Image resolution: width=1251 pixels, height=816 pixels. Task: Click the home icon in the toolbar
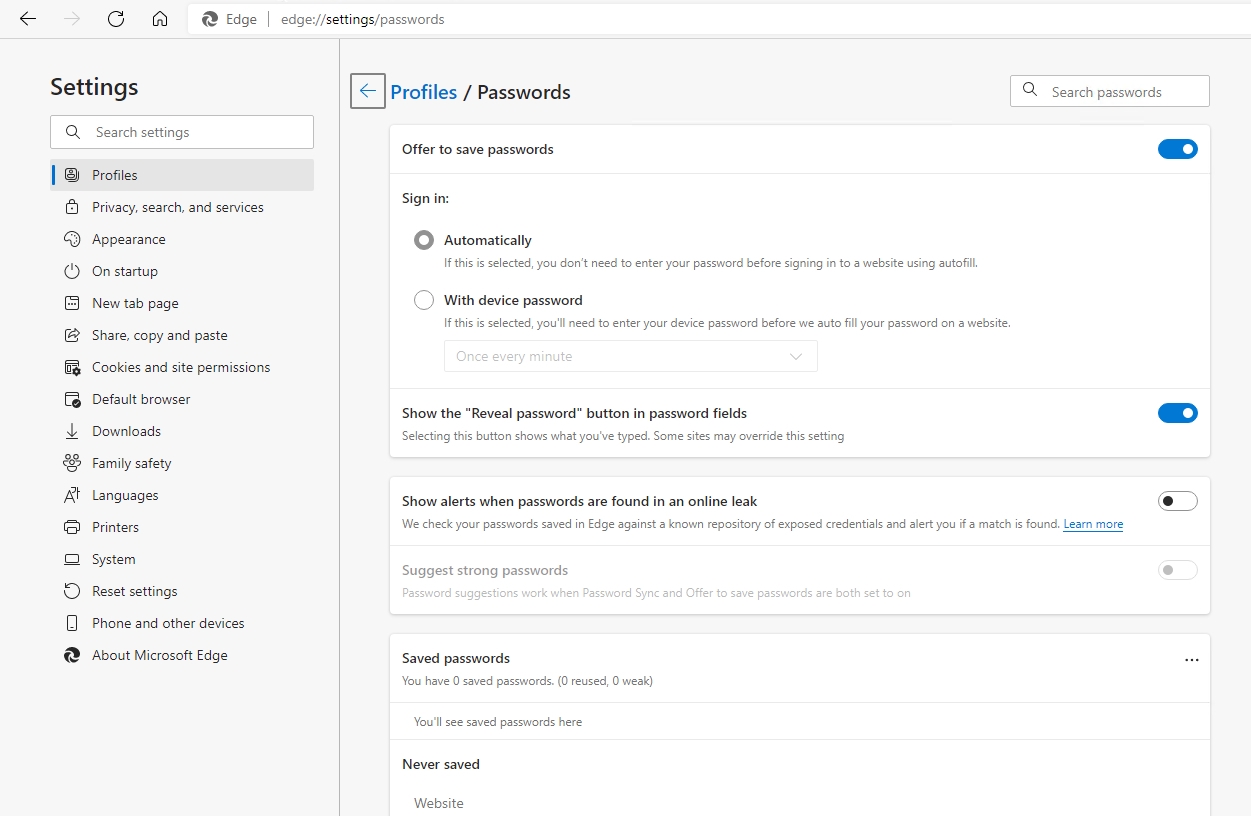click(160, 18)
